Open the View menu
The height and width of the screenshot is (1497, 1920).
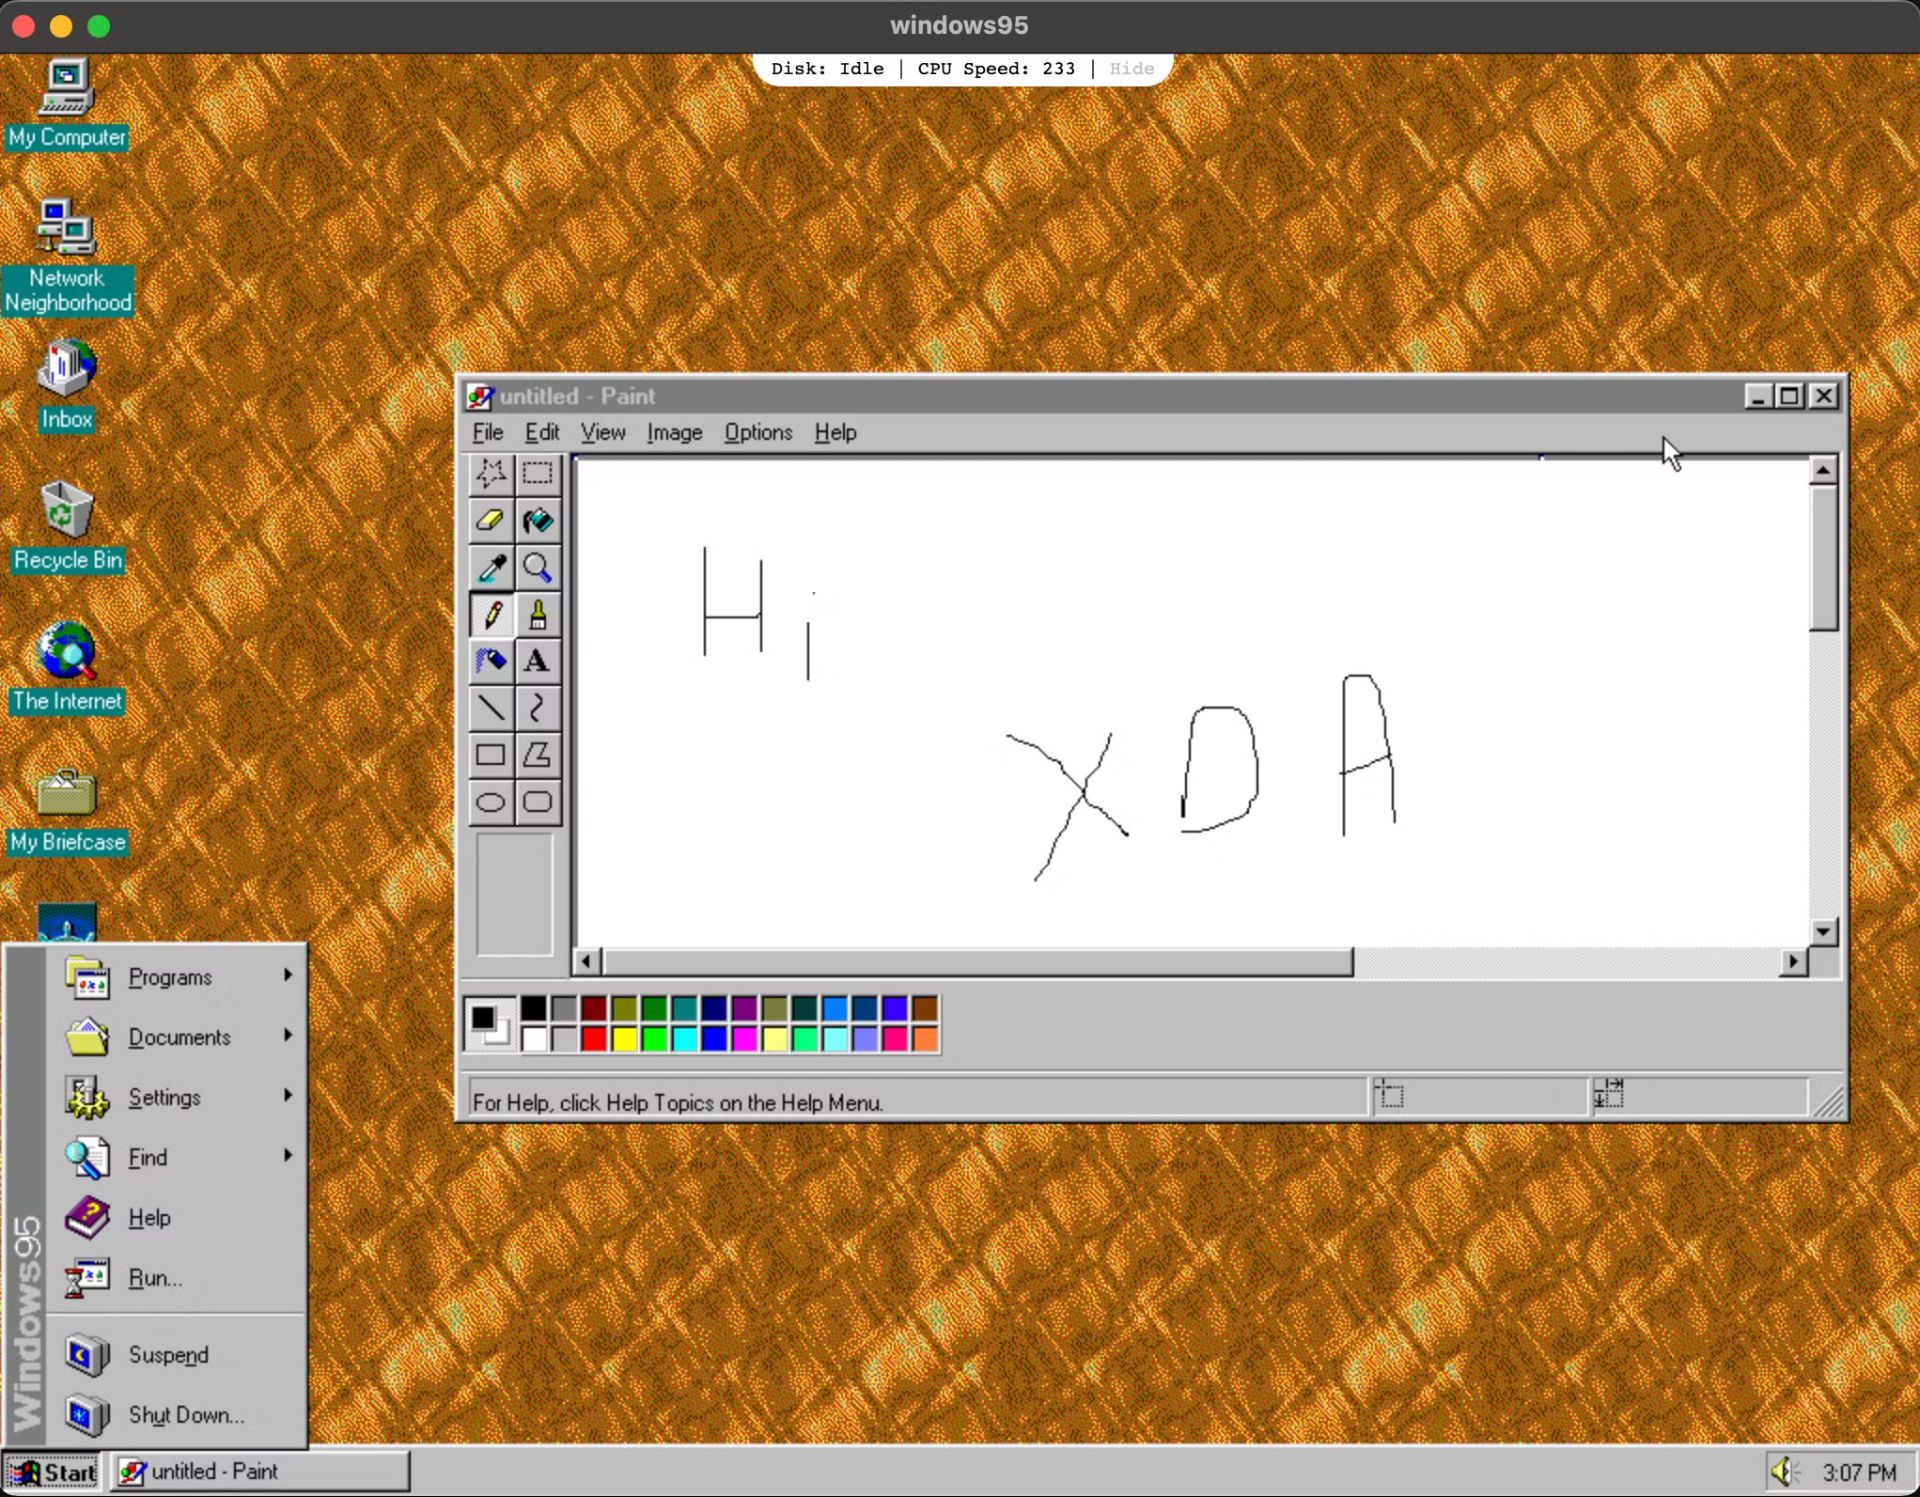tap(603, 432)
